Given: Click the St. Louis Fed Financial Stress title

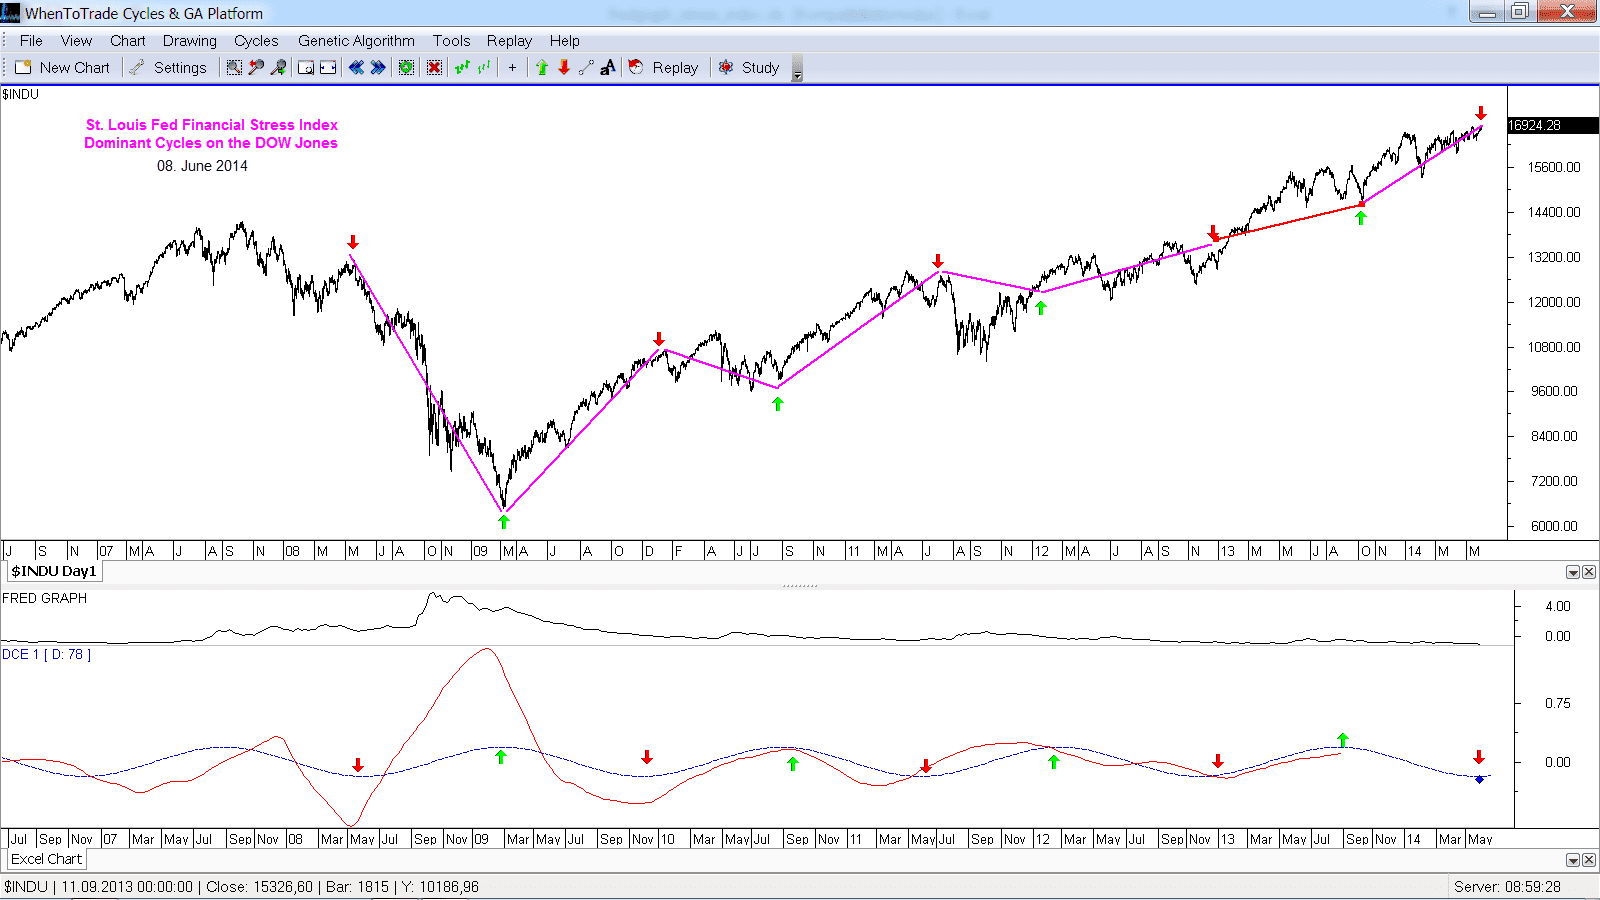Looking at the screenshot, I should point(211,125).
